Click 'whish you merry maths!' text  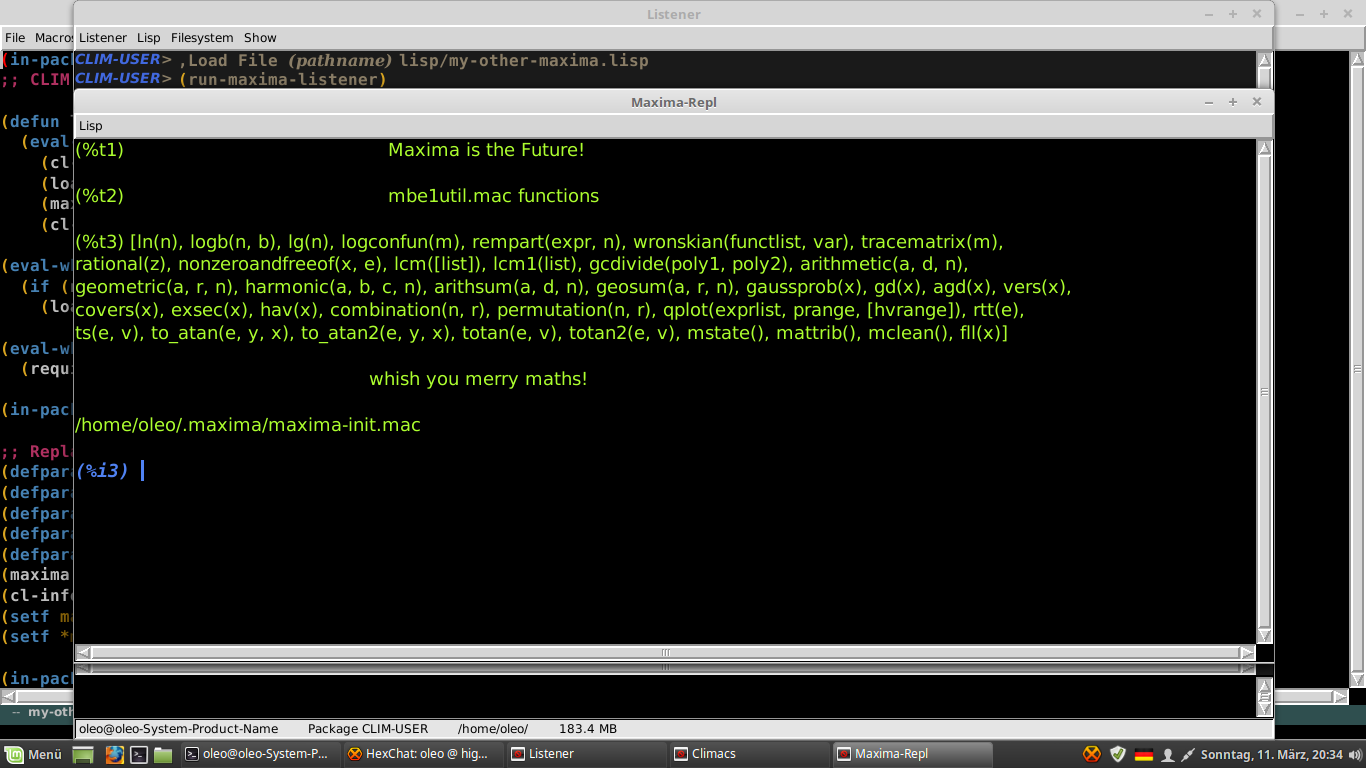478,379
